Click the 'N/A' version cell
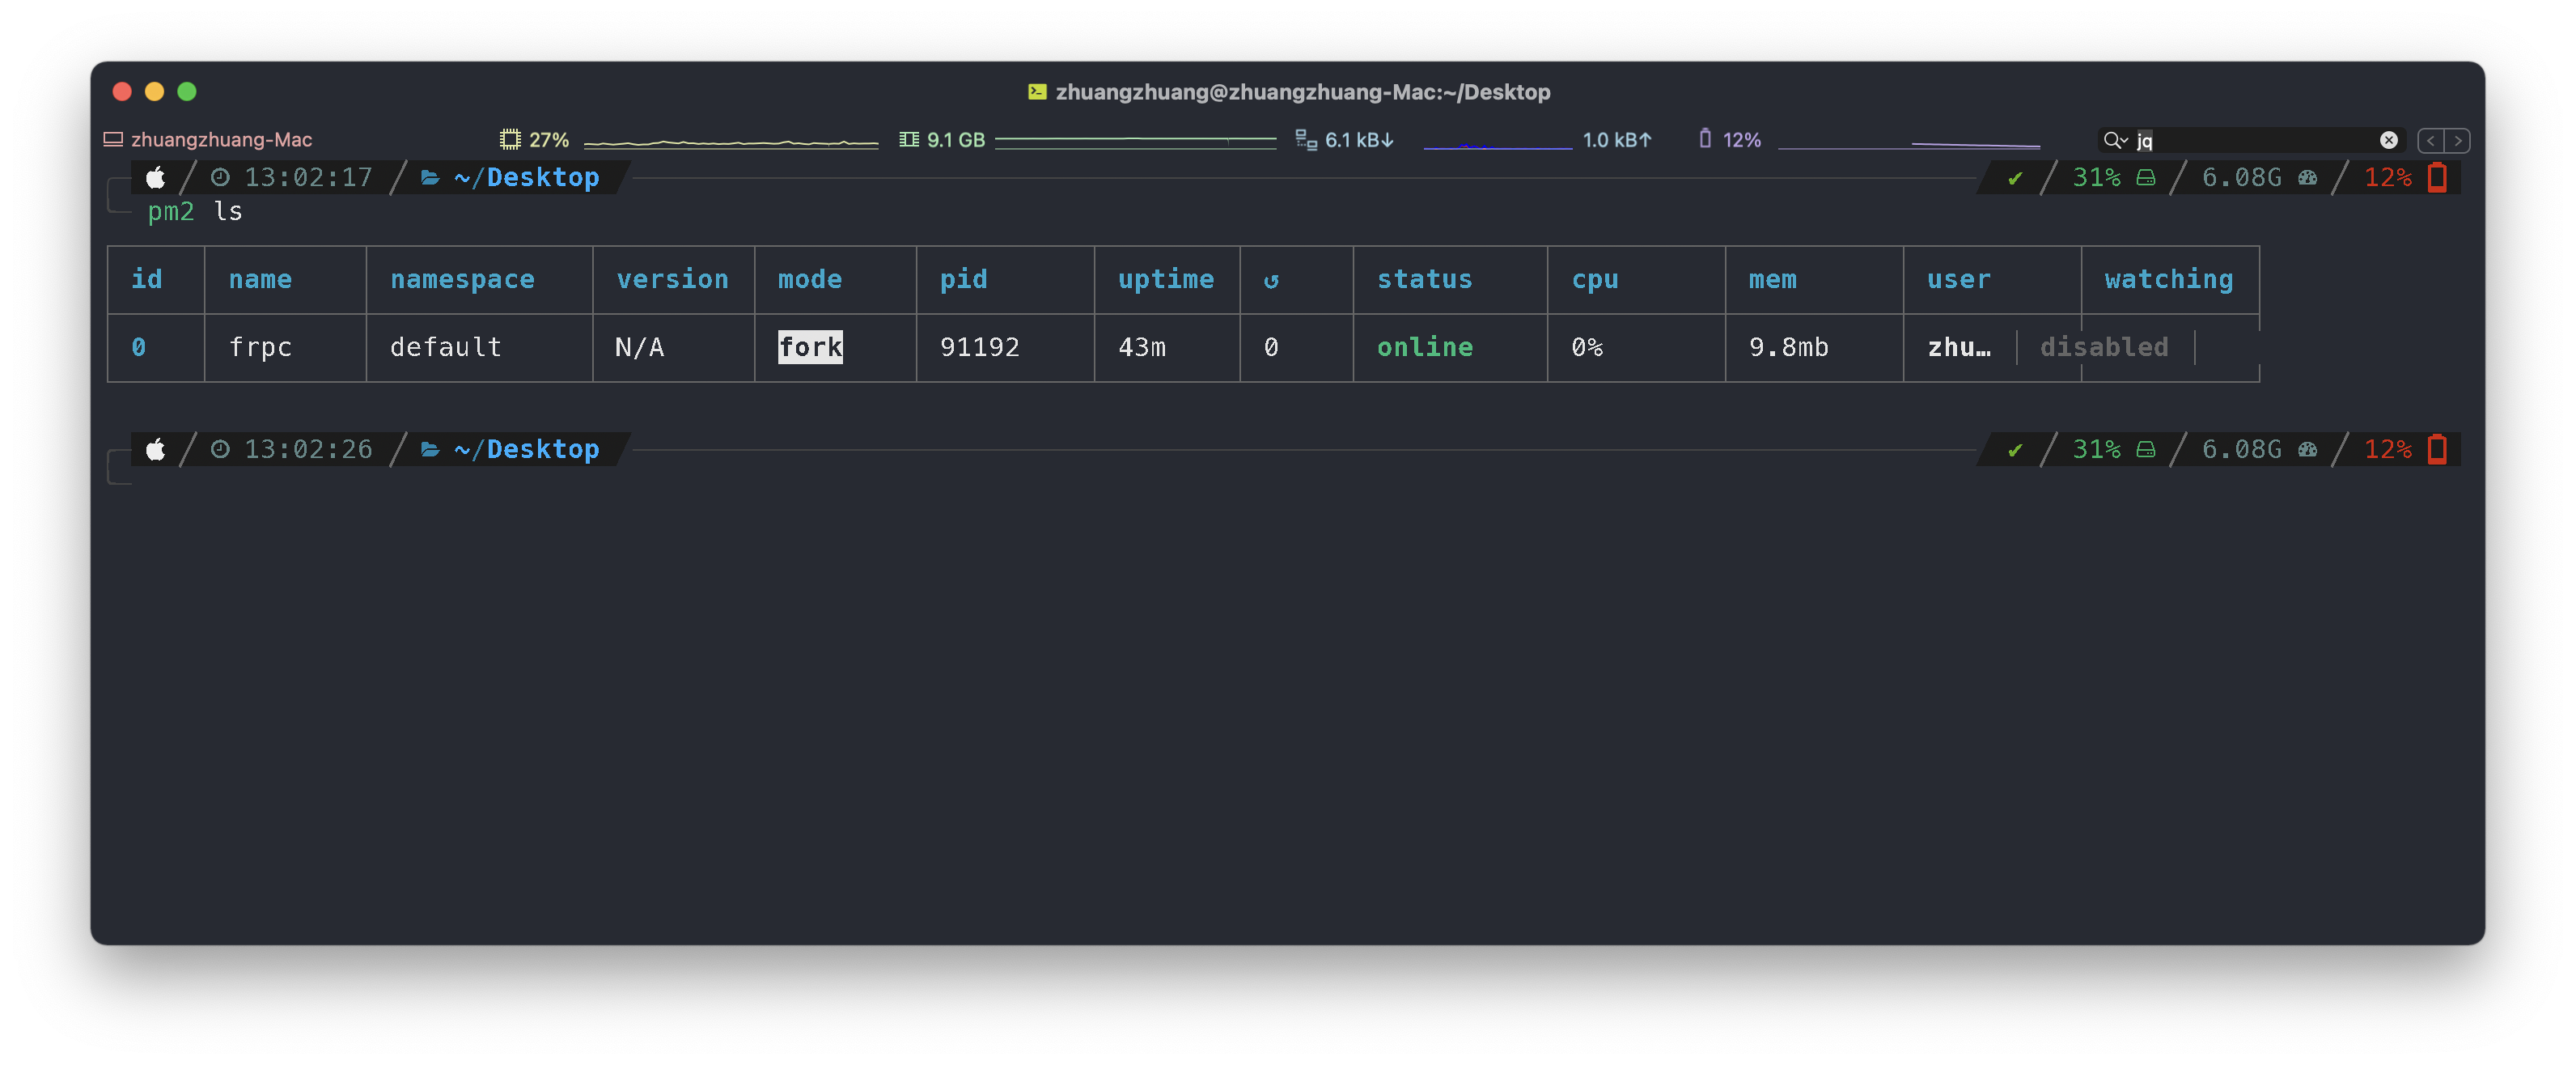Viewport: 2576px width, 1065px height. point(640,347)
